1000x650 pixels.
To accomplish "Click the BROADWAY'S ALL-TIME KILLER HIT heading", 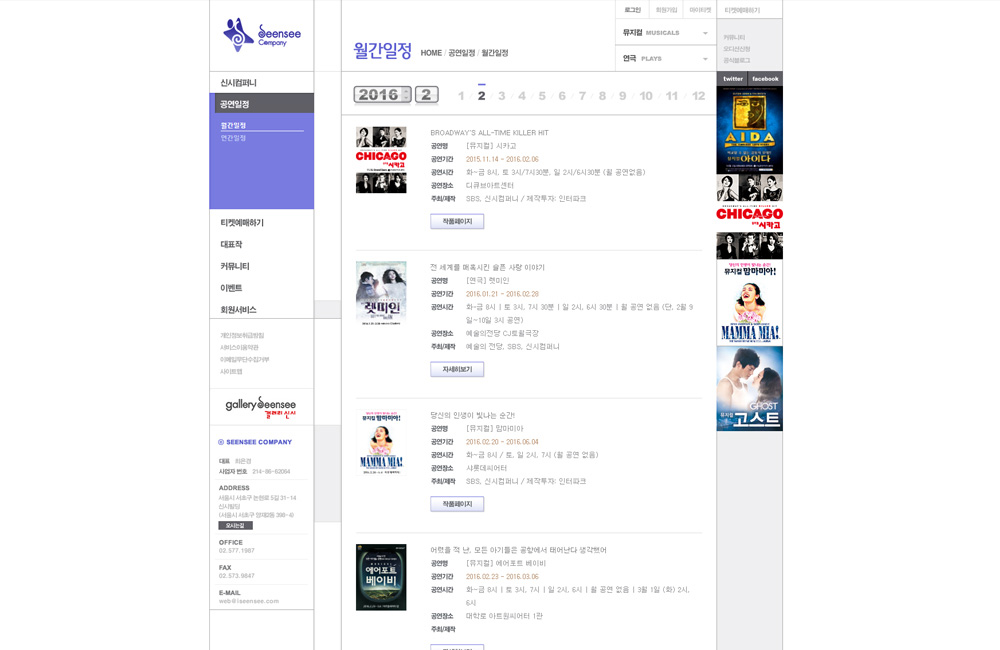I will (489, 133).
